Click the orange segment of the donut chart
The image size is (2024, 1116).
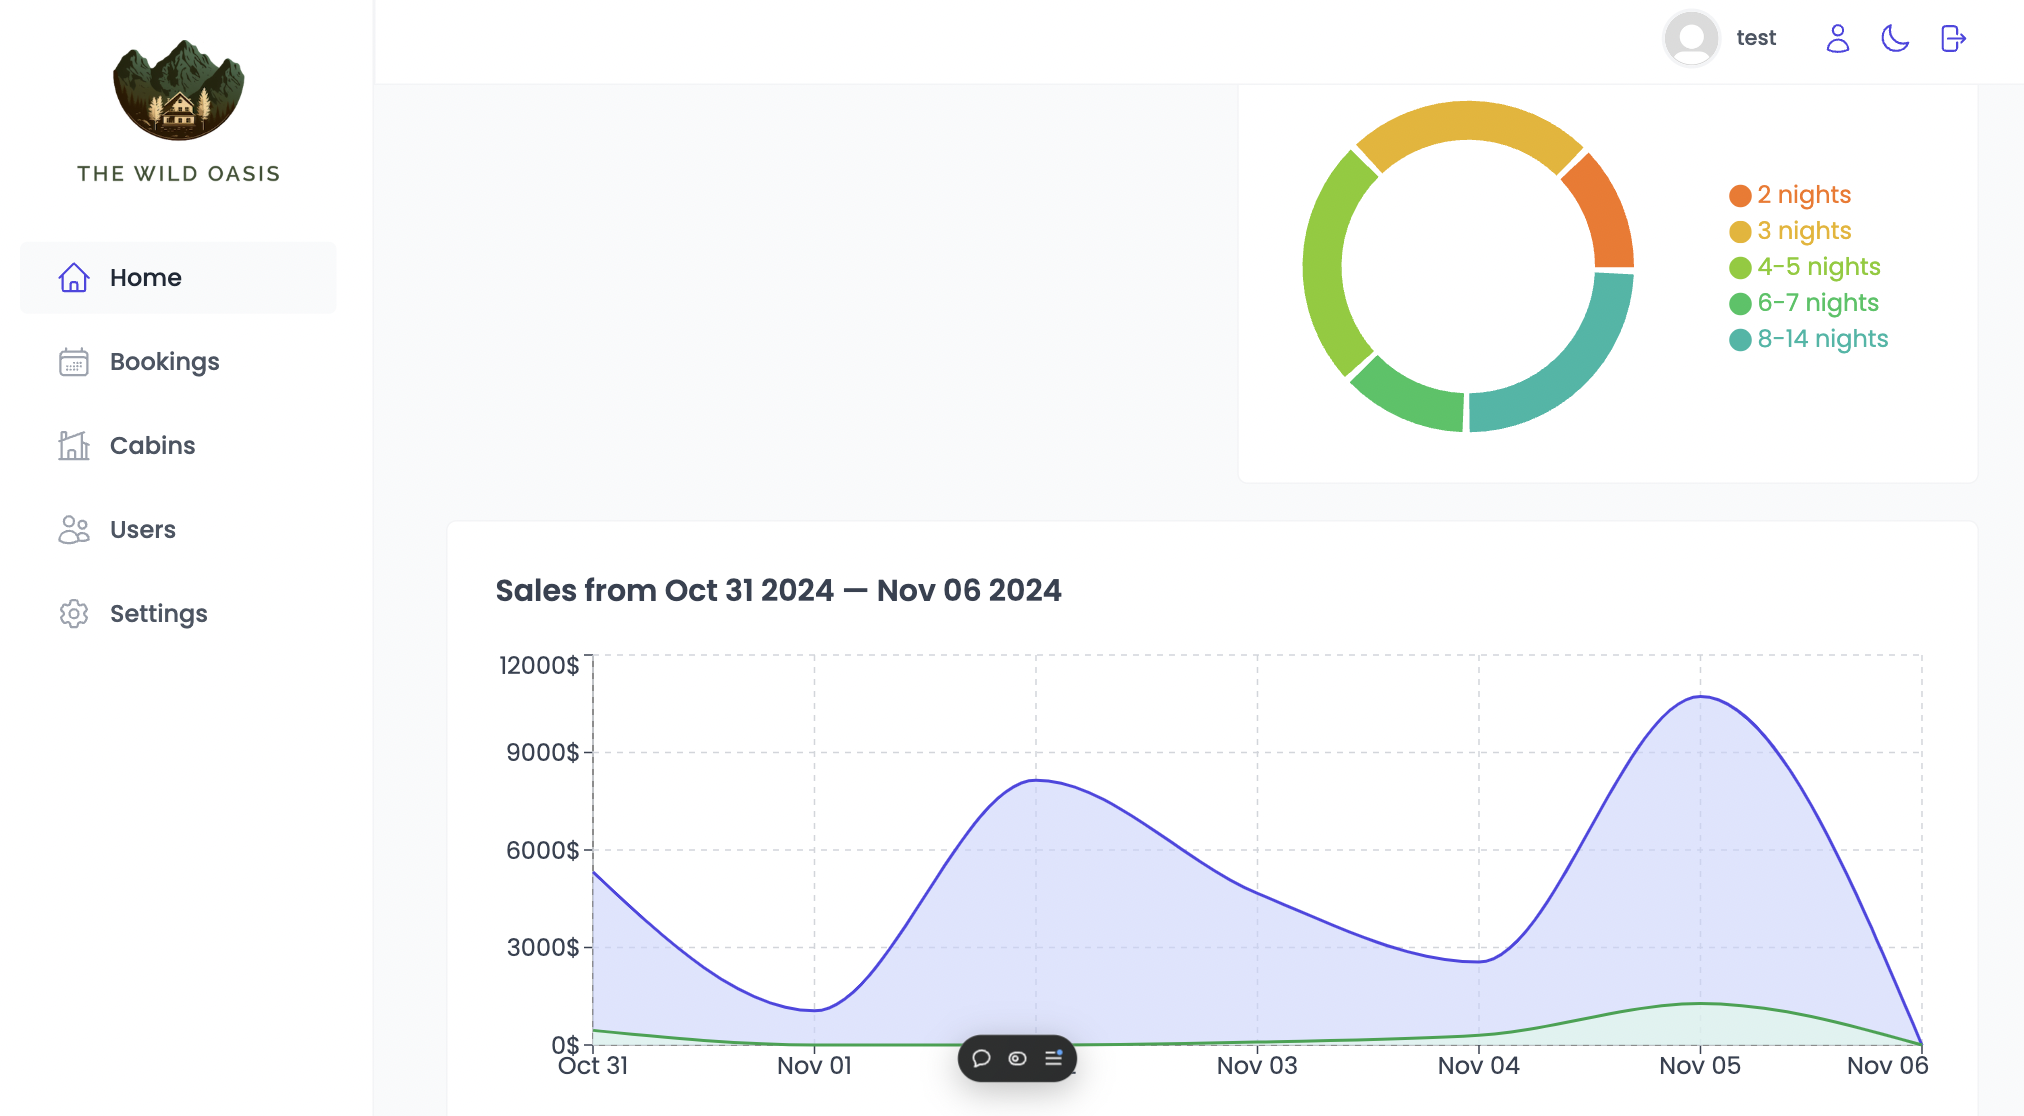point(1604,213)
